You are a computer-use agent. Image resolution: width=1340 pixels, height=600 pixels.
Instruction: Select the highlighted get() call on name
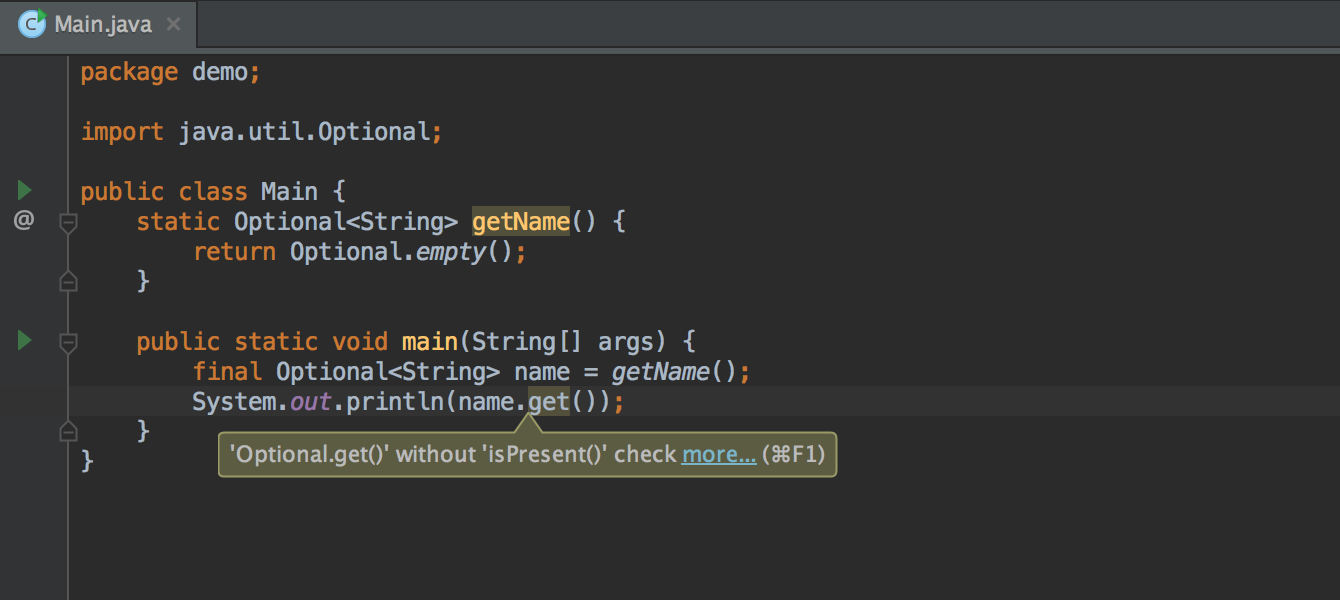coord(548,401)
